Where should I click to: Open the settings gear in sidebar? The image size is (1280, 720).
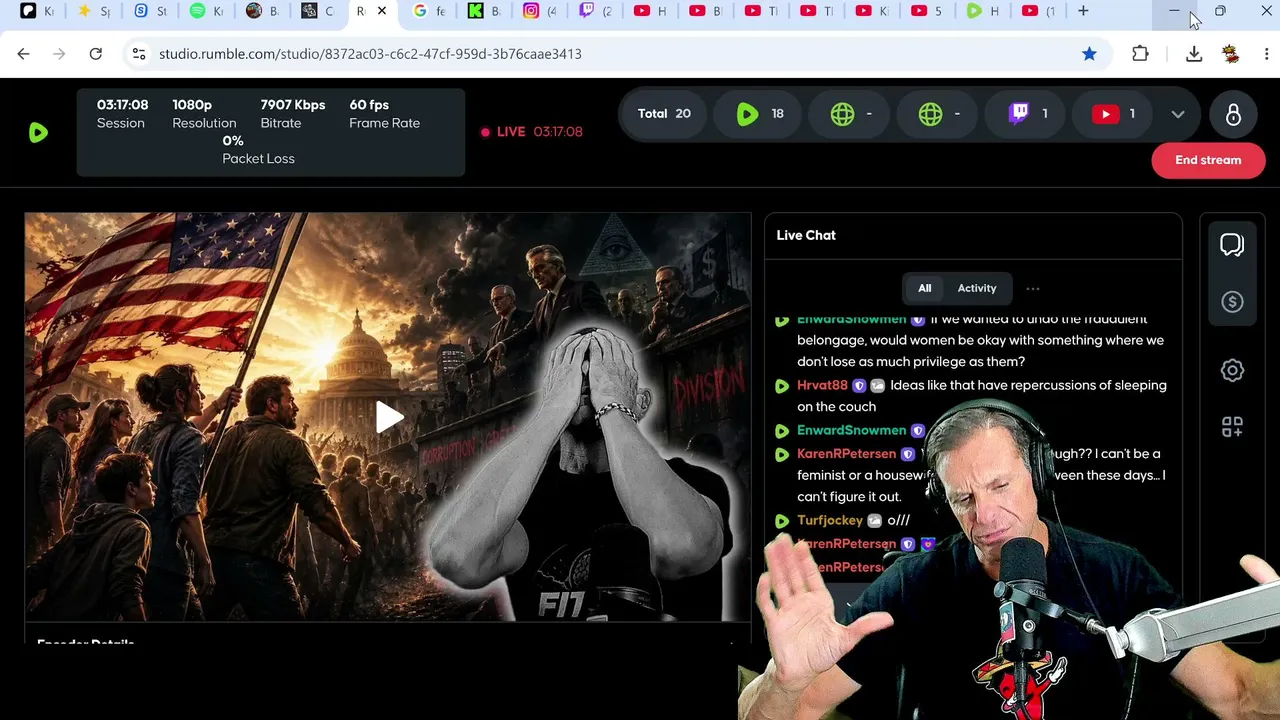1232,371
